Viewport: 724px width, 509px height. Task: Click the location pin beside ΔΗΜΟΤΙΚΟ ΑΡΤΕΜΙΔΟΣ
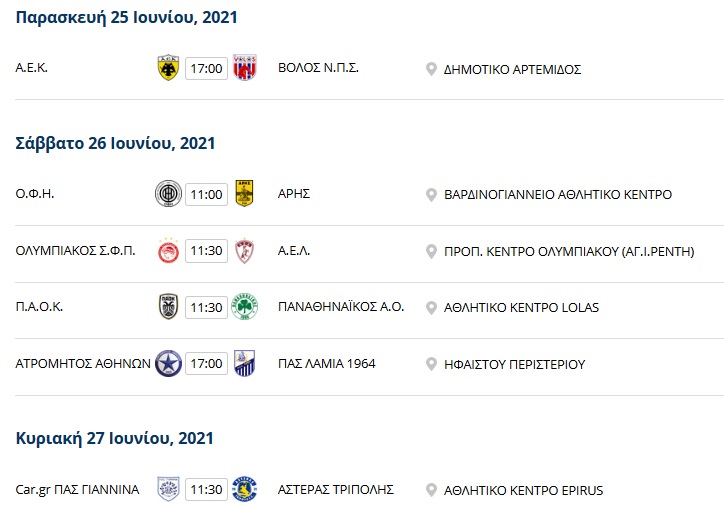point(431,69)
